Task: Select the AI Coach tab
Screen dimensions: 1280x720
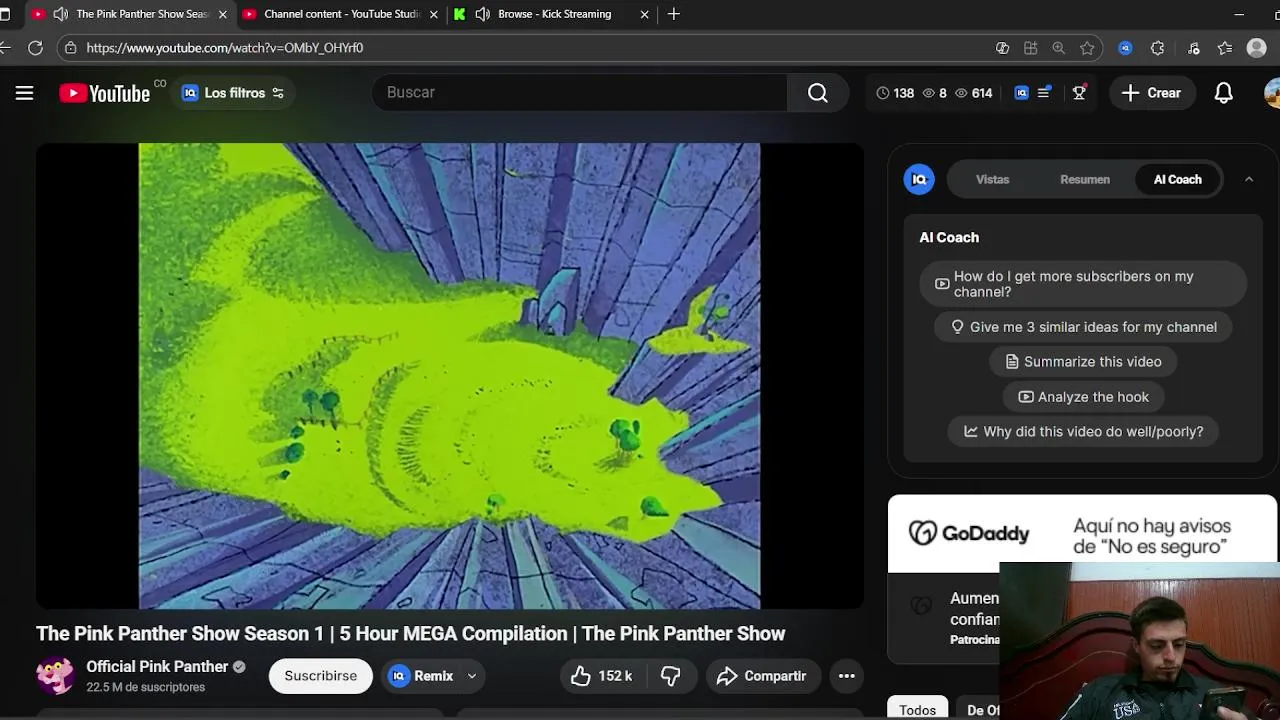Action: [1177, 179]
